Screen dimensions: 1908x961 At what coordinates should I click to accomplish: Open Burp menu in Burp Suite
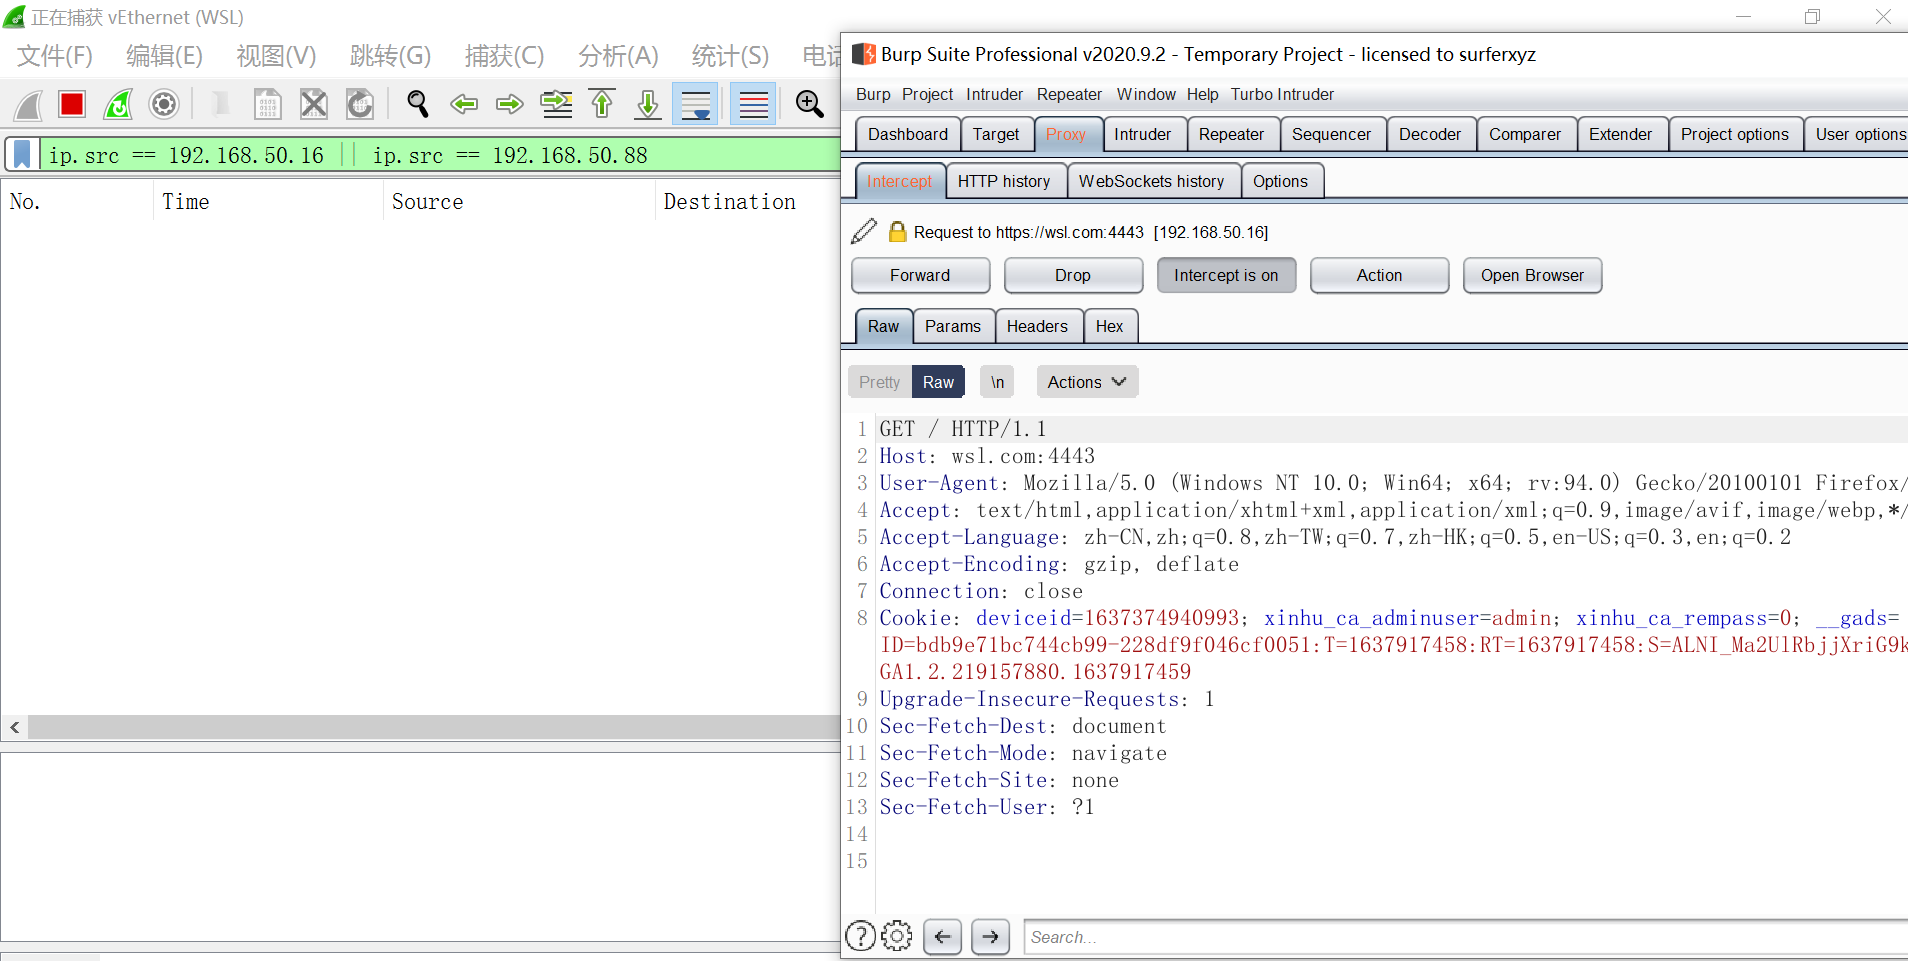click(x=873, y=94)
